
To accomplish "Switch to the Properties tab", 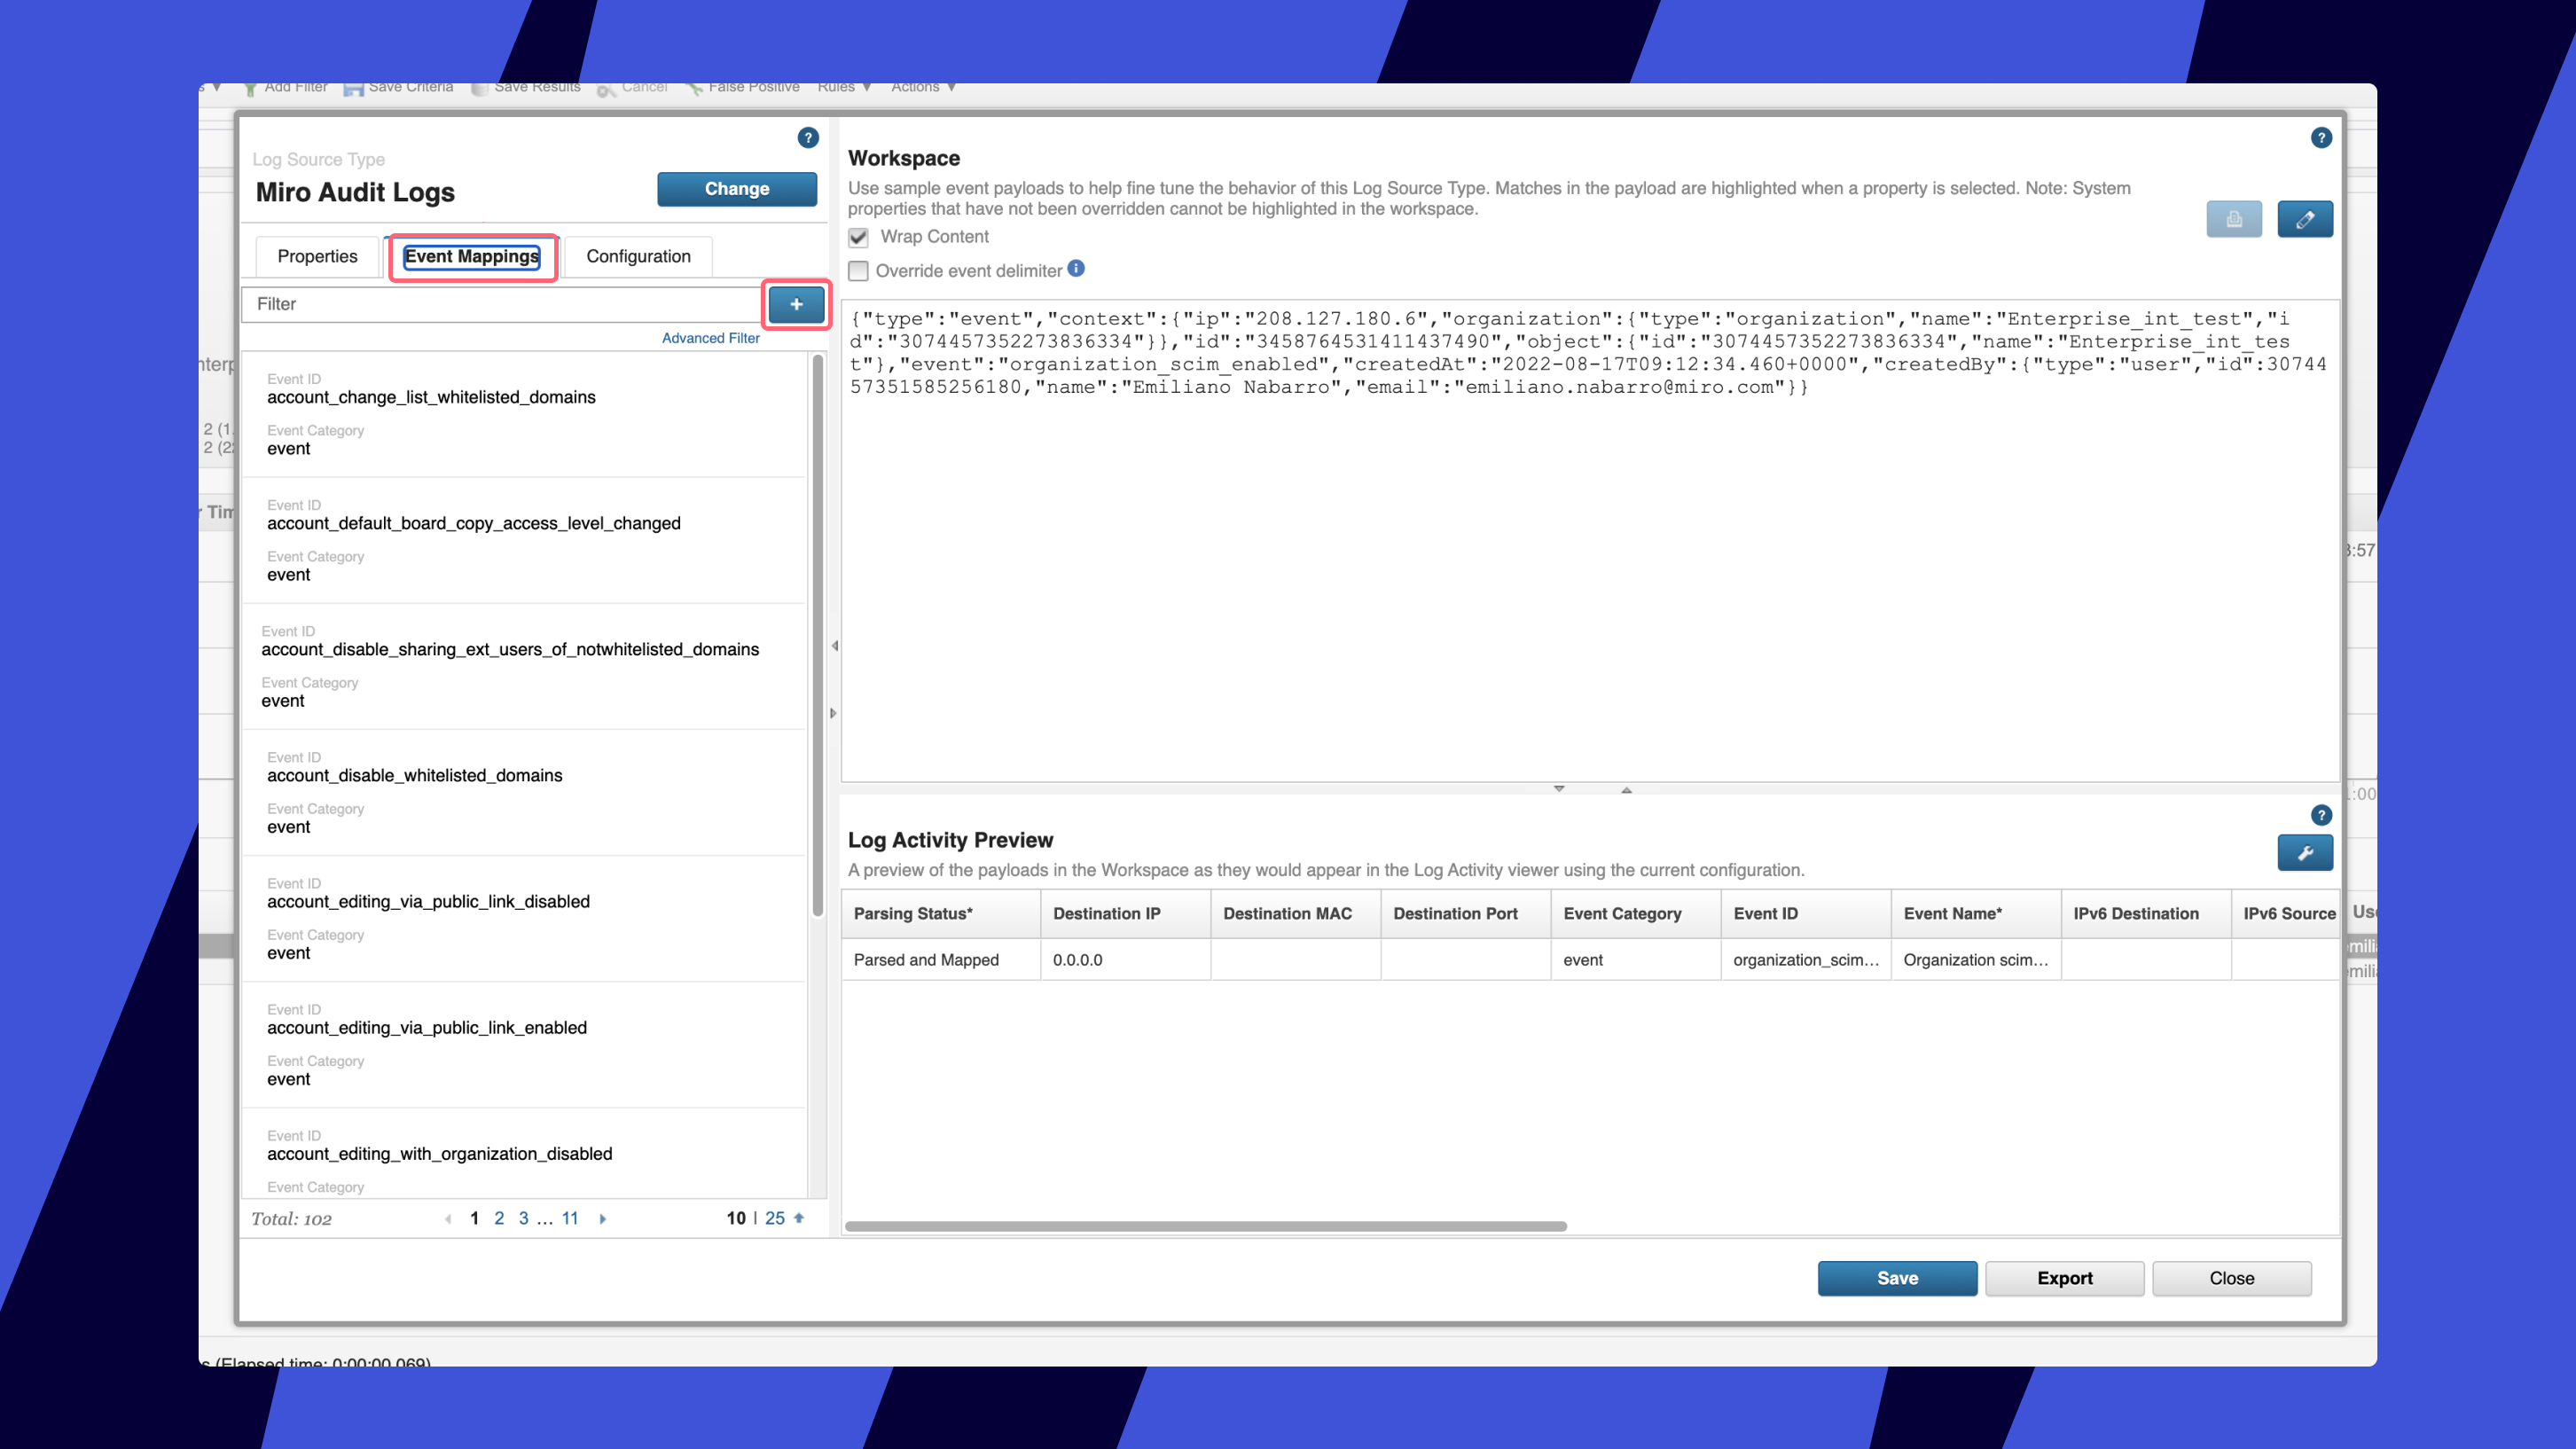I will click(x=317, y=256).
